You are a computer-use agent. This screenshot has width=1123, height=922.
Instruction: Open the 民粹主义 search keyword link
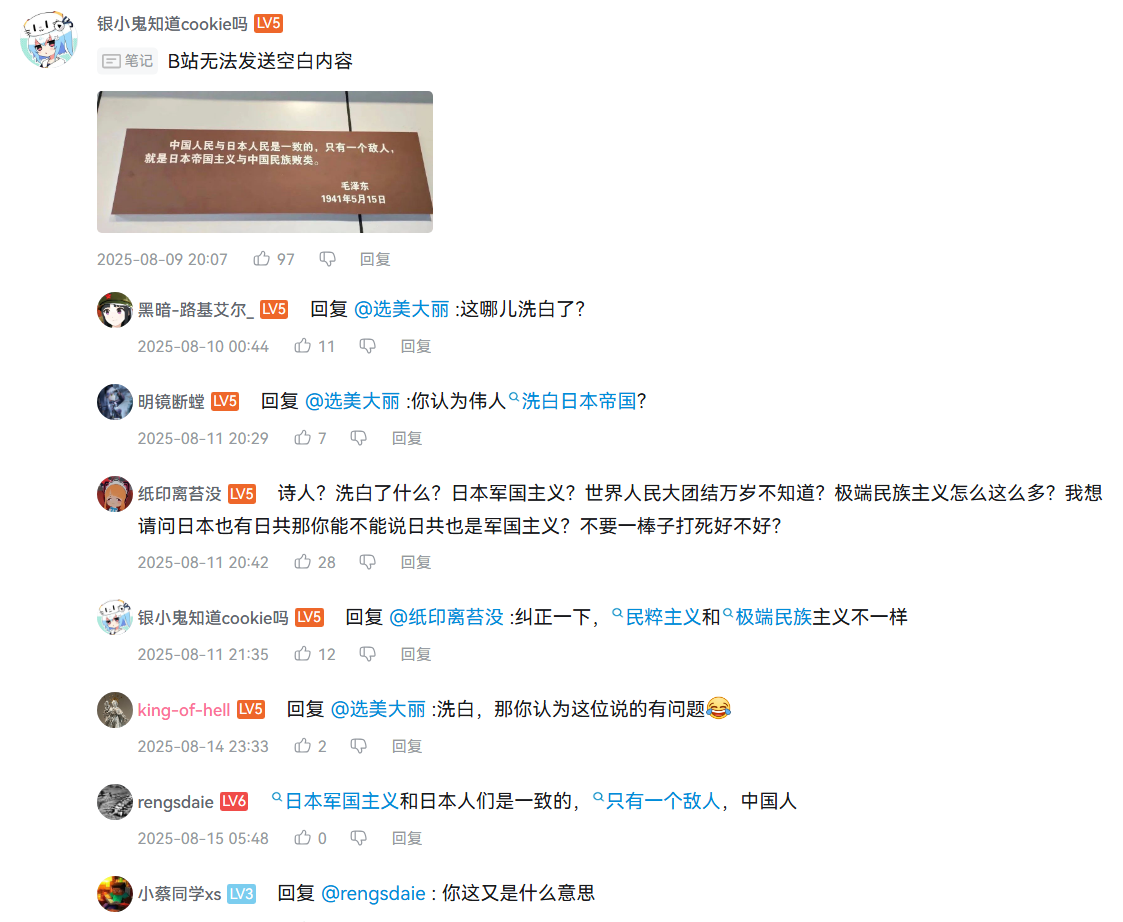656,617
